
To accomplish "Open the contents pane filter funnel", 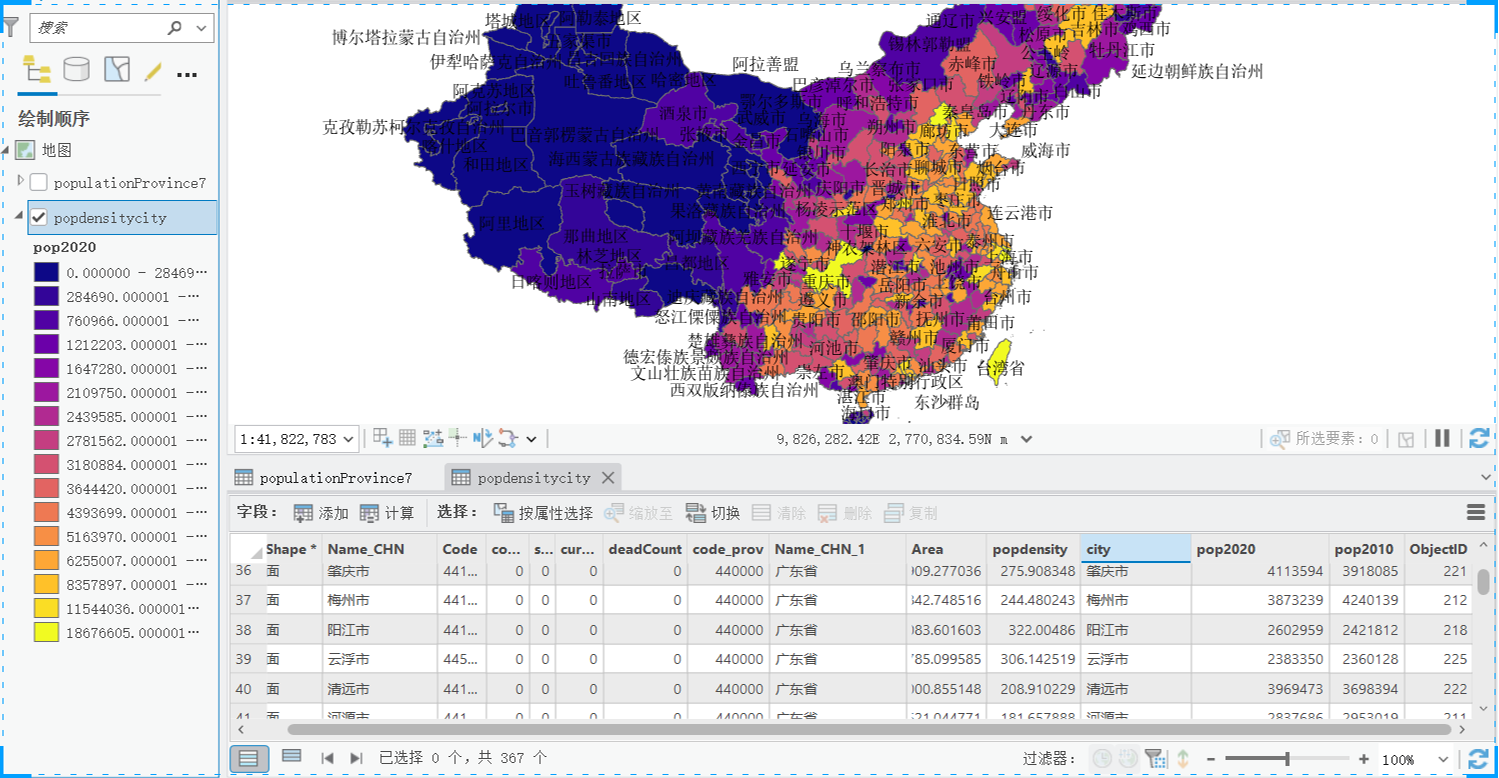I will (11, 27).
